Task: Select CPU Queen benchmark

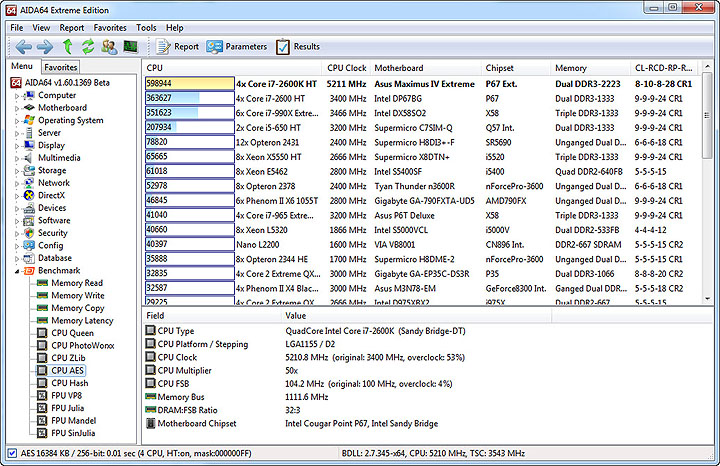Action: [x=72, y=333]
